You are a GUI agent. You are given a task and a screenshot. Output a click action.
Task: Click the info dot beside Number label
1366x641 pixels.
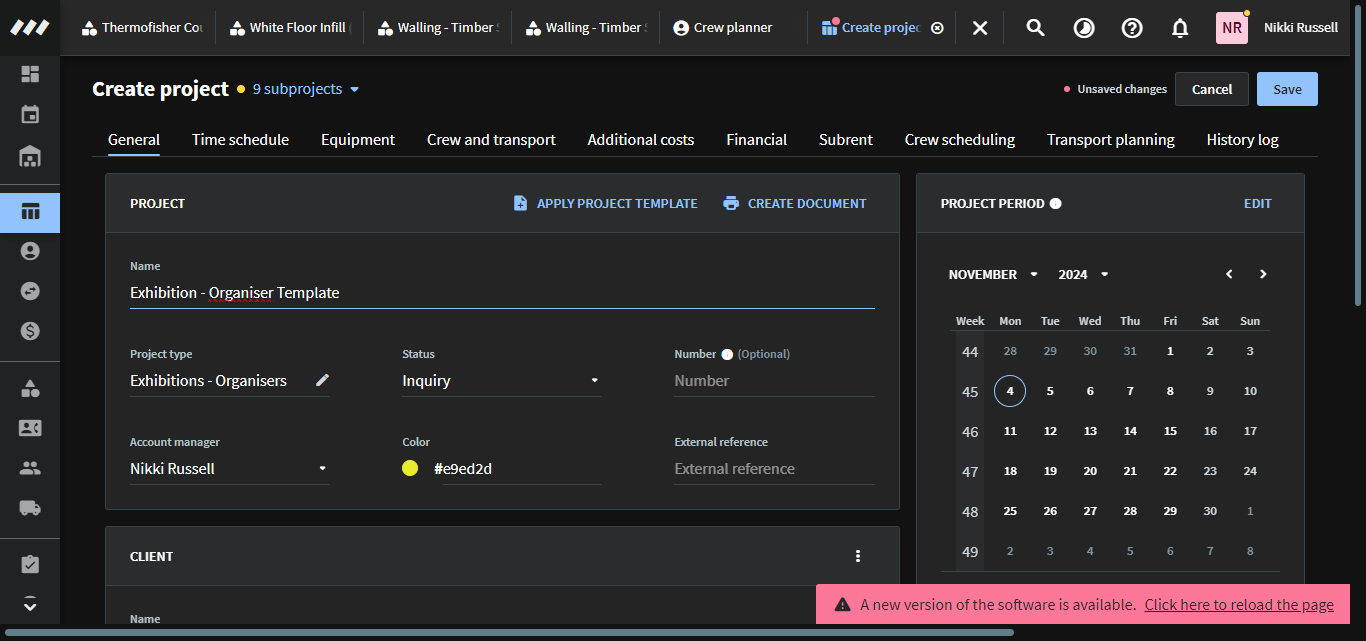point(727,354)
